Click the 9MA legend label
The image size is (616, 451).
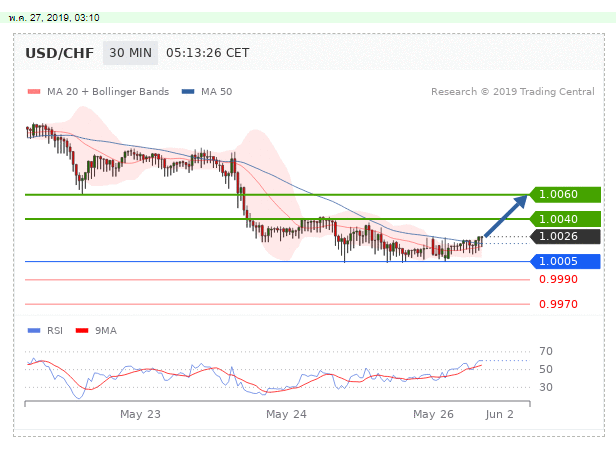point(106,330)
